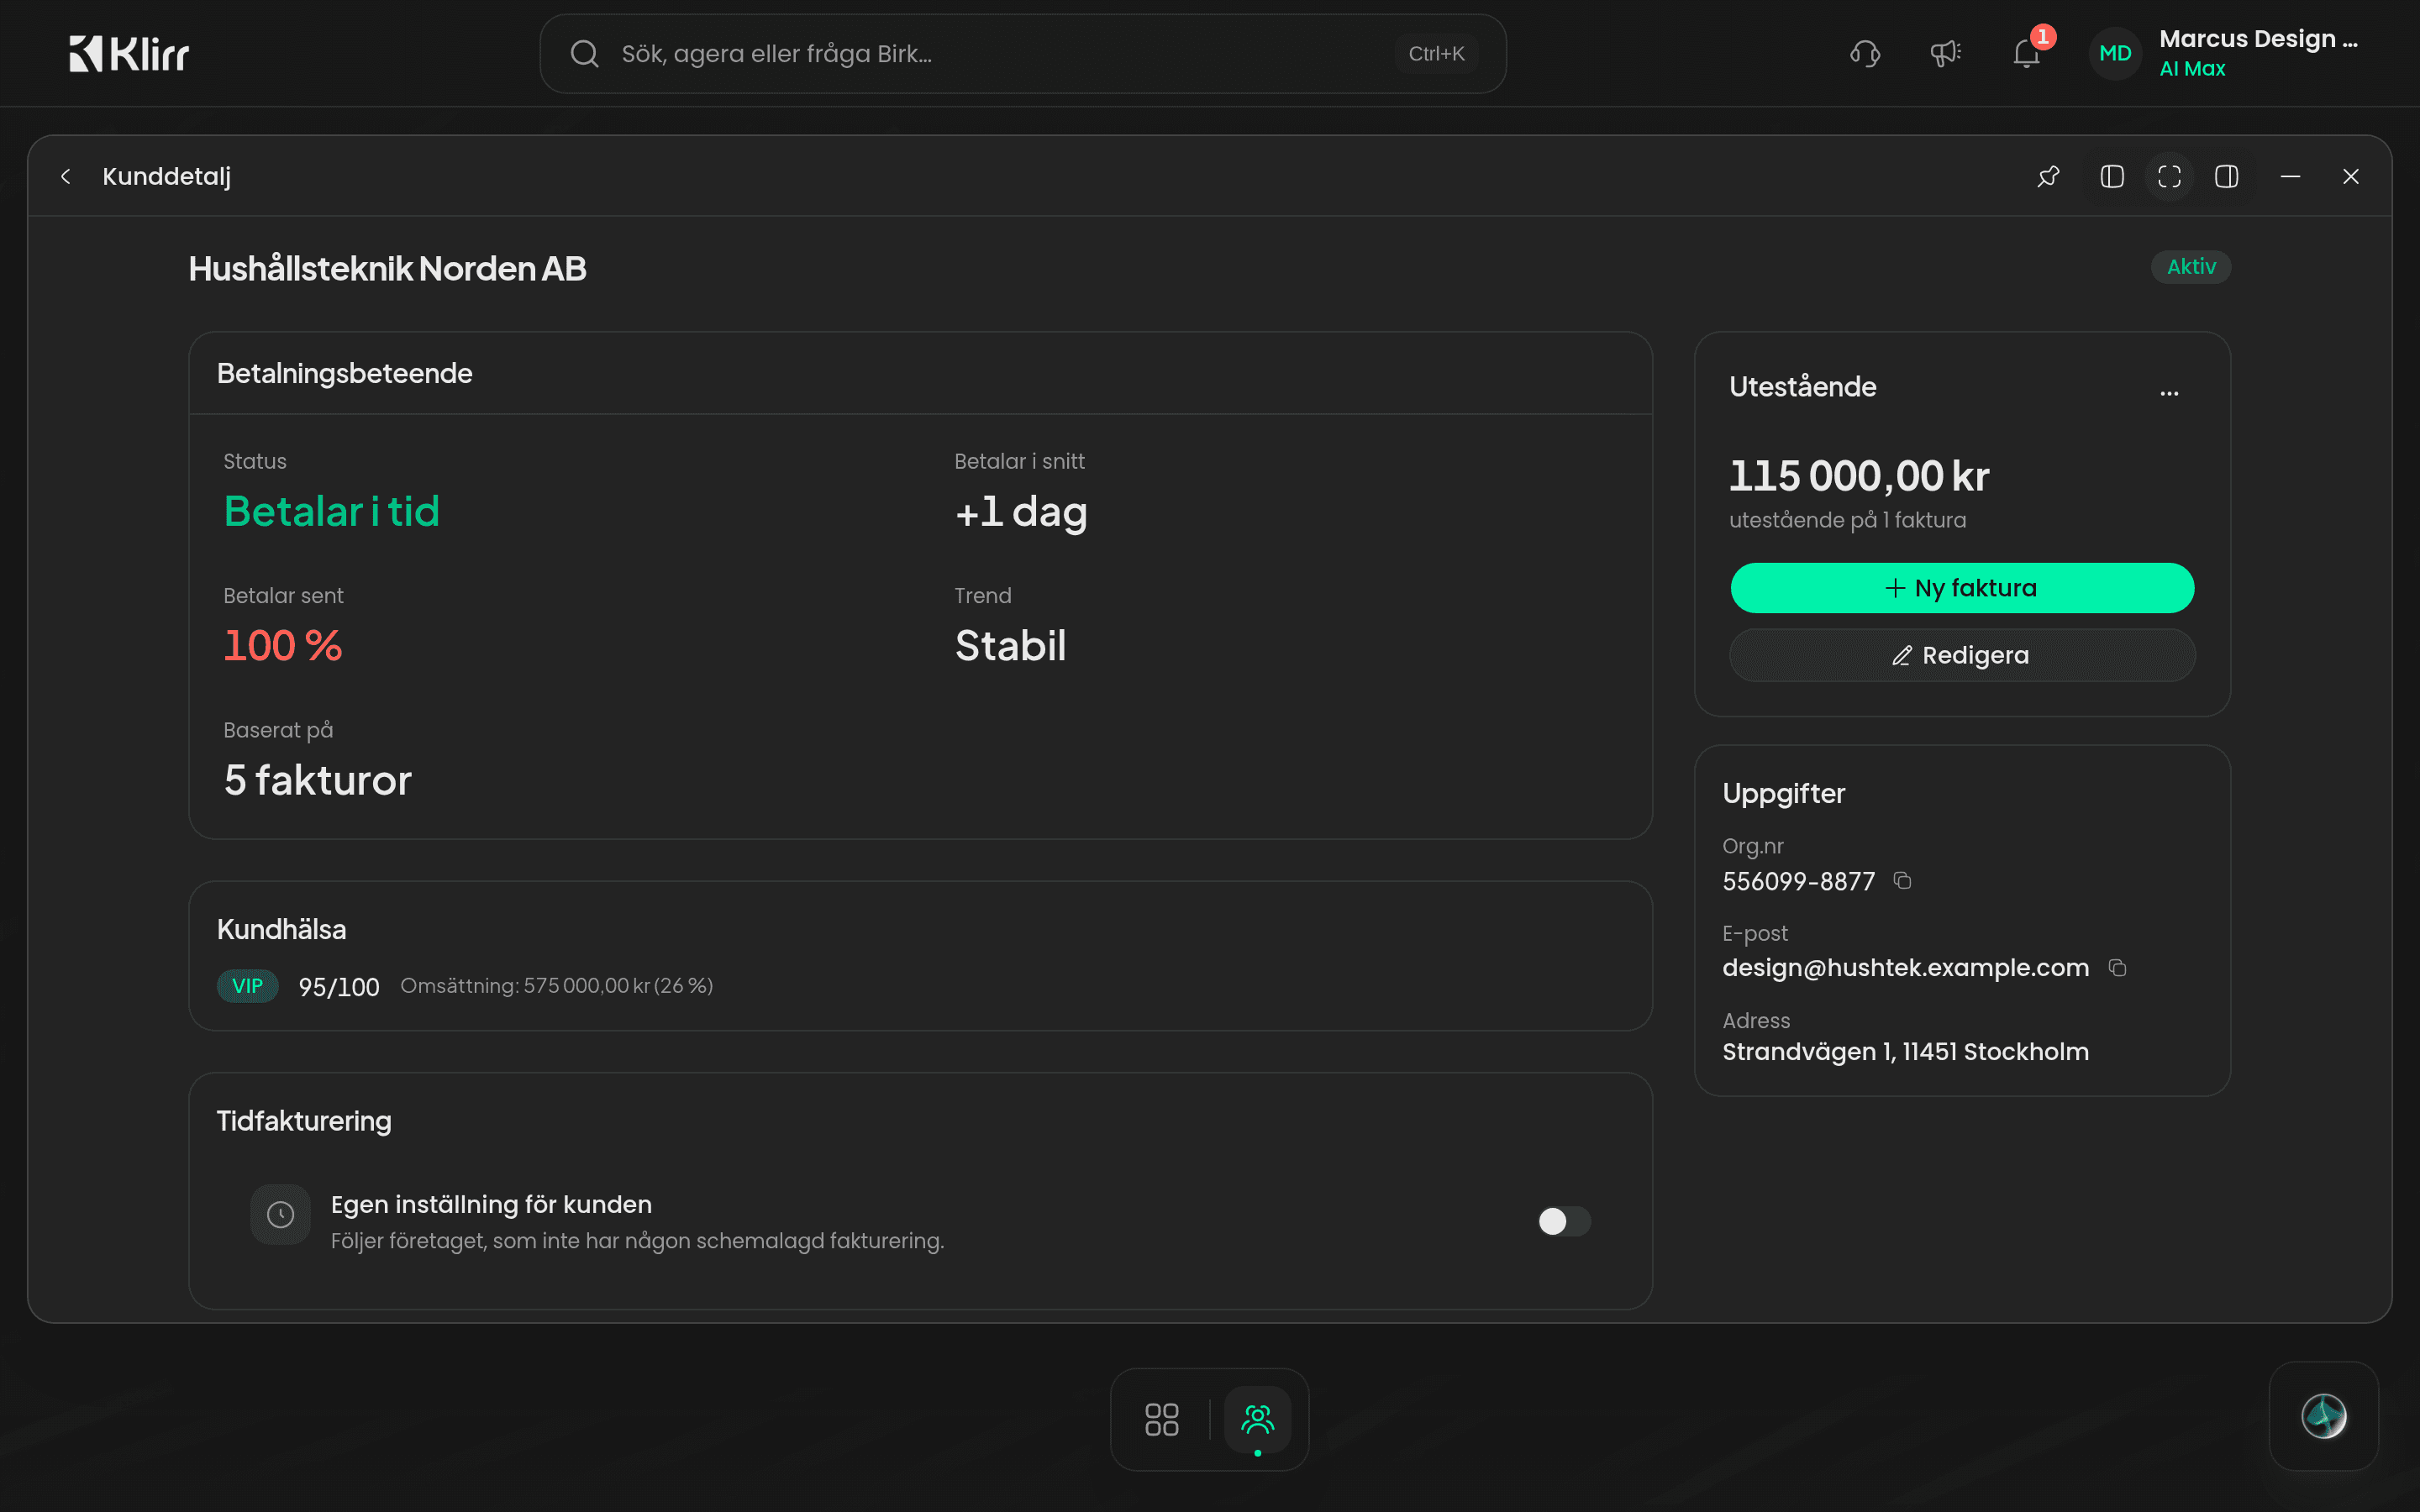Click the Hushållsteknik Norden AB heading
Image resolution: width=2420 pixels, height=1512 pixels.
(387, 269)
